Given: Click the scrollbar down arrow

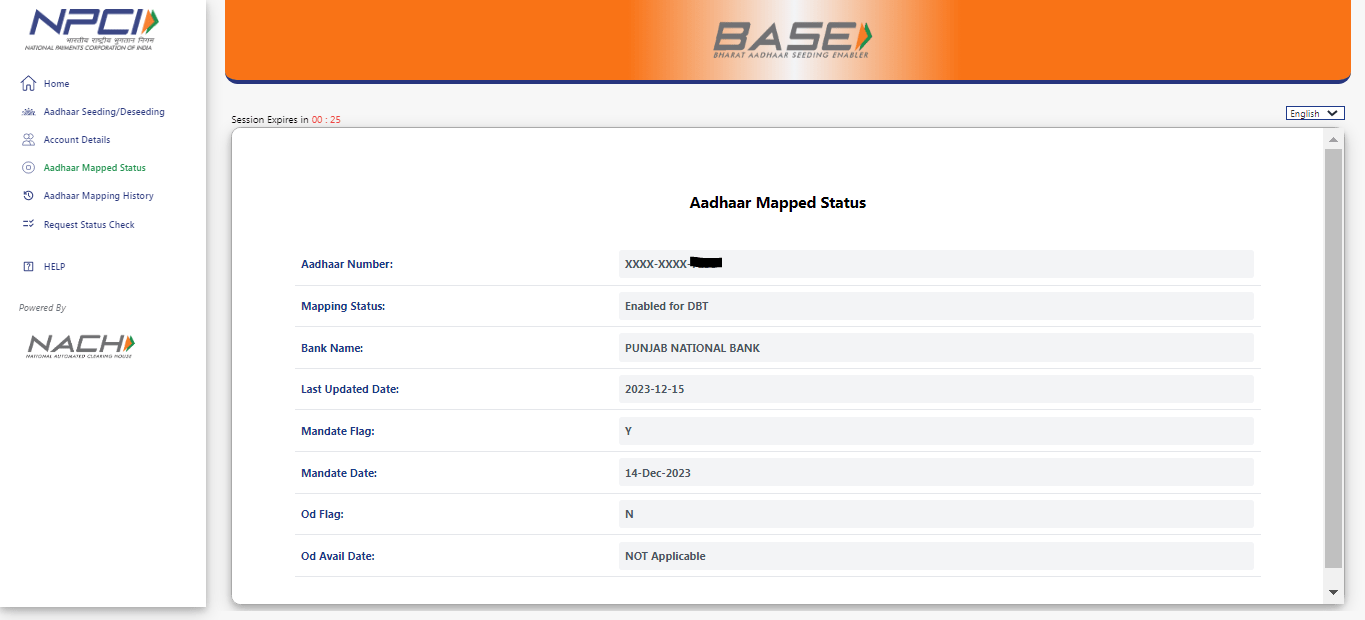Looking at the screenshot, I should (x=1333, y=593).
